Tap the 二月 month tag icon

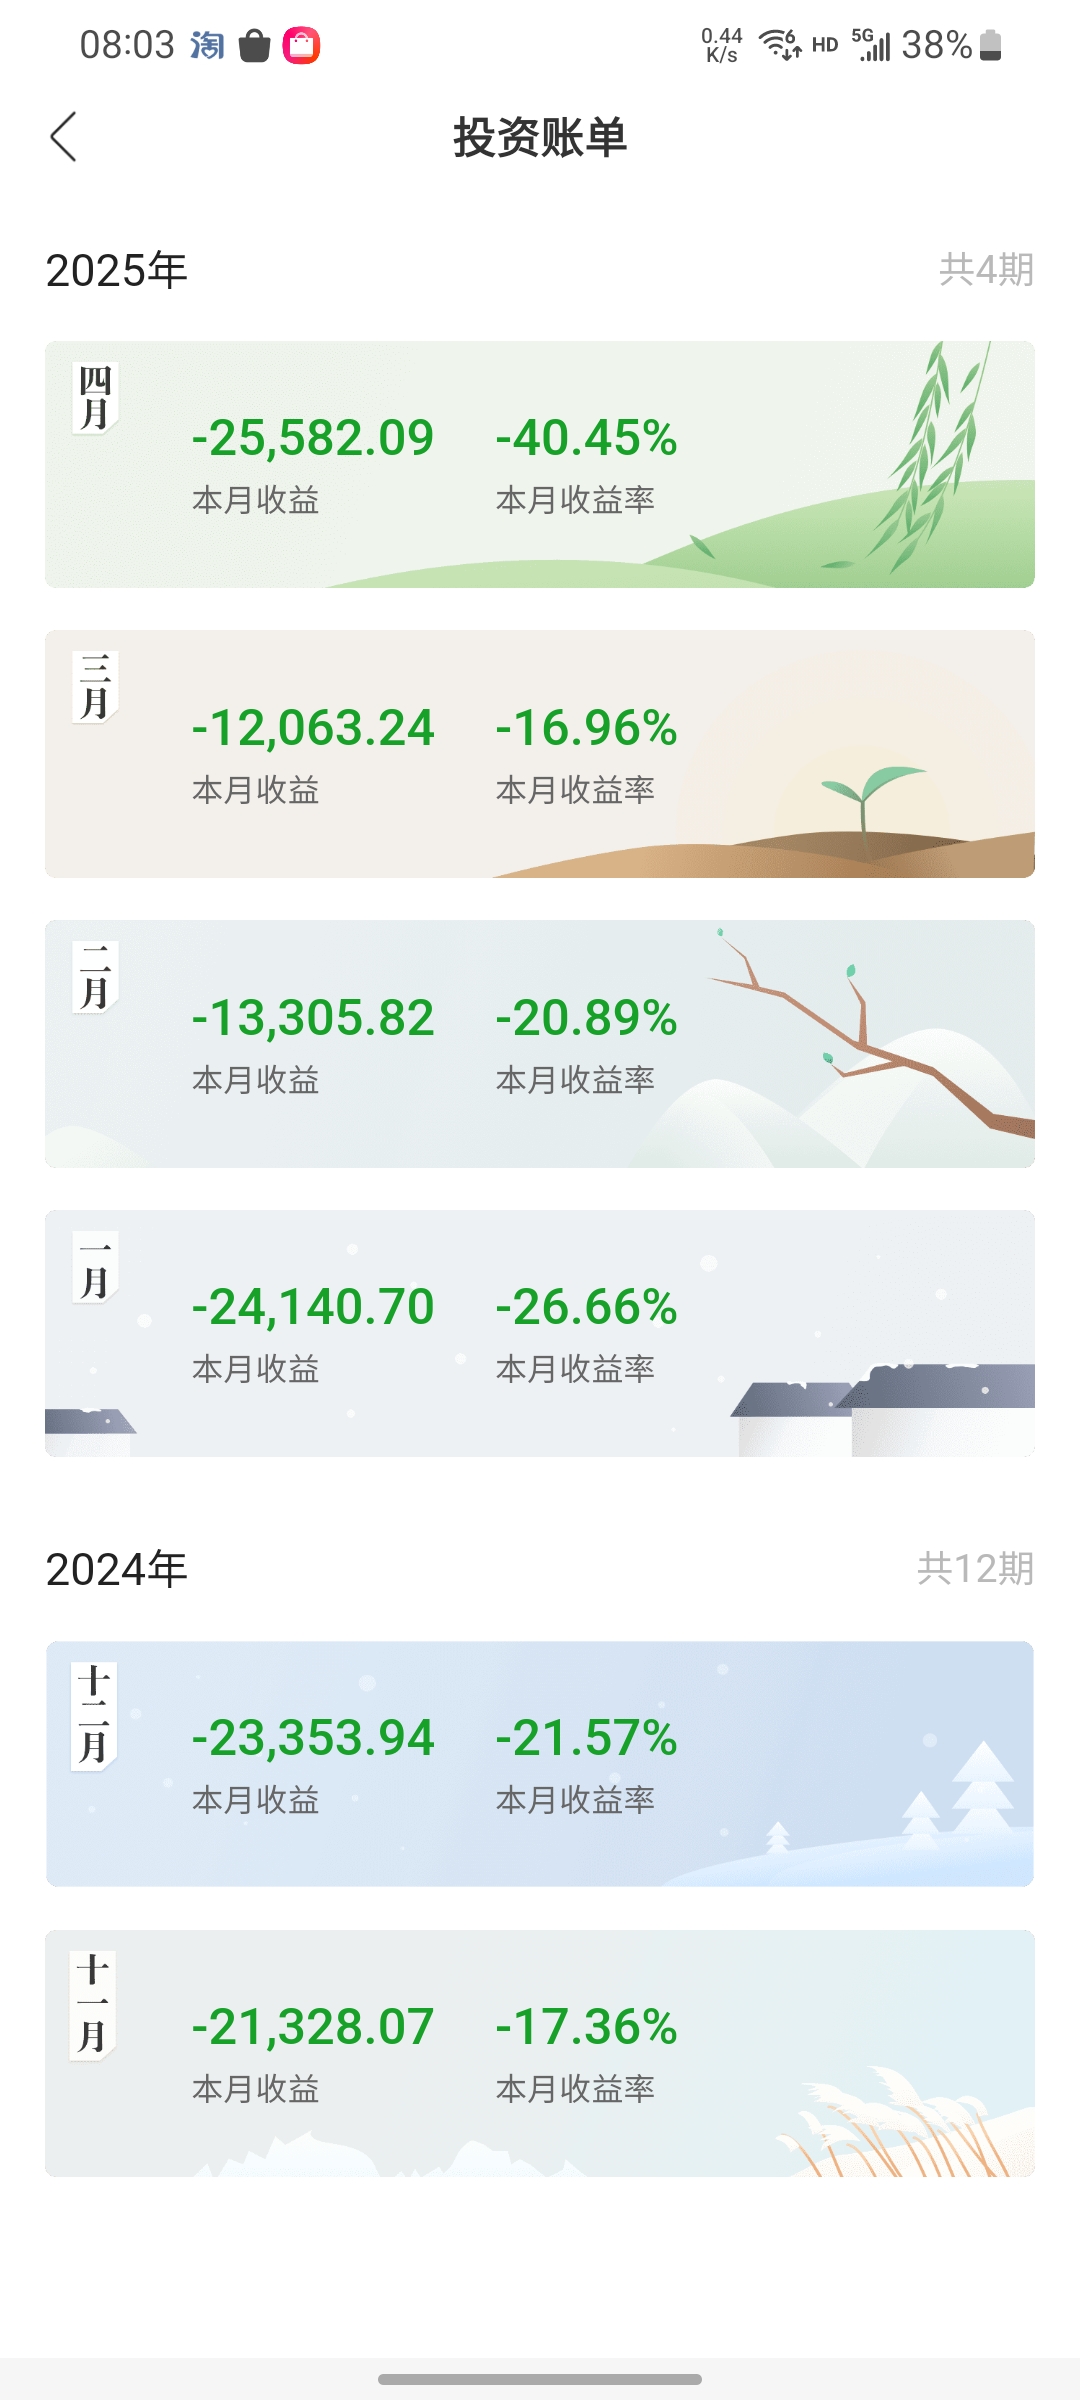[x=95, y=977]
